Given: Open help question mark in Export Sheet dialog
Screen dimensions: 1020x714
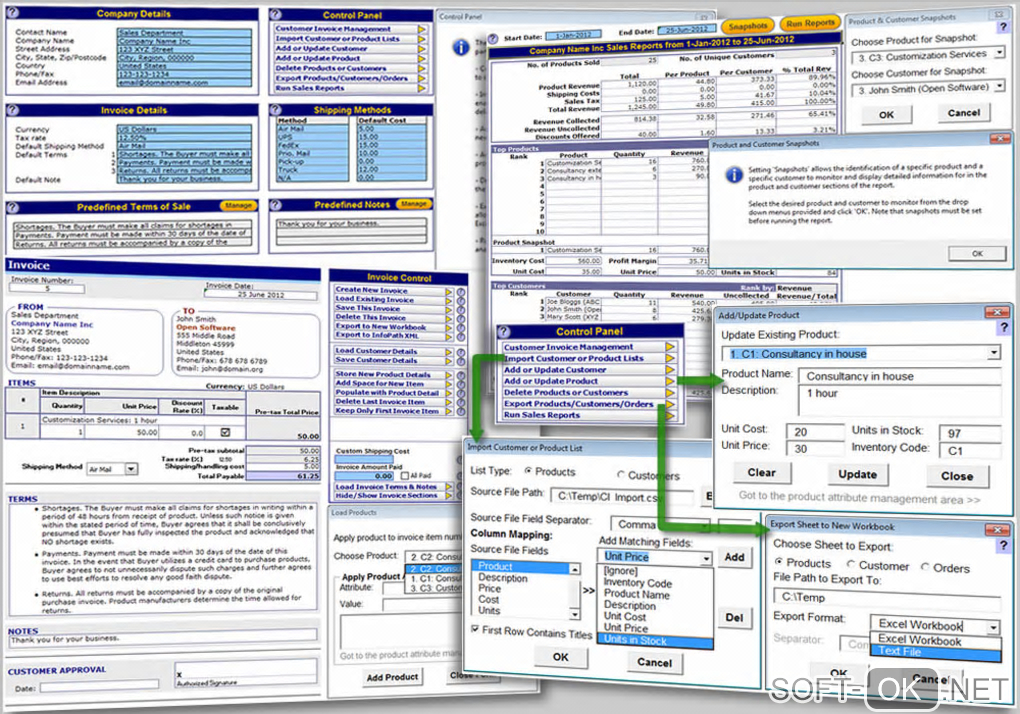Looking at the screenshot, I should 1003,545.
